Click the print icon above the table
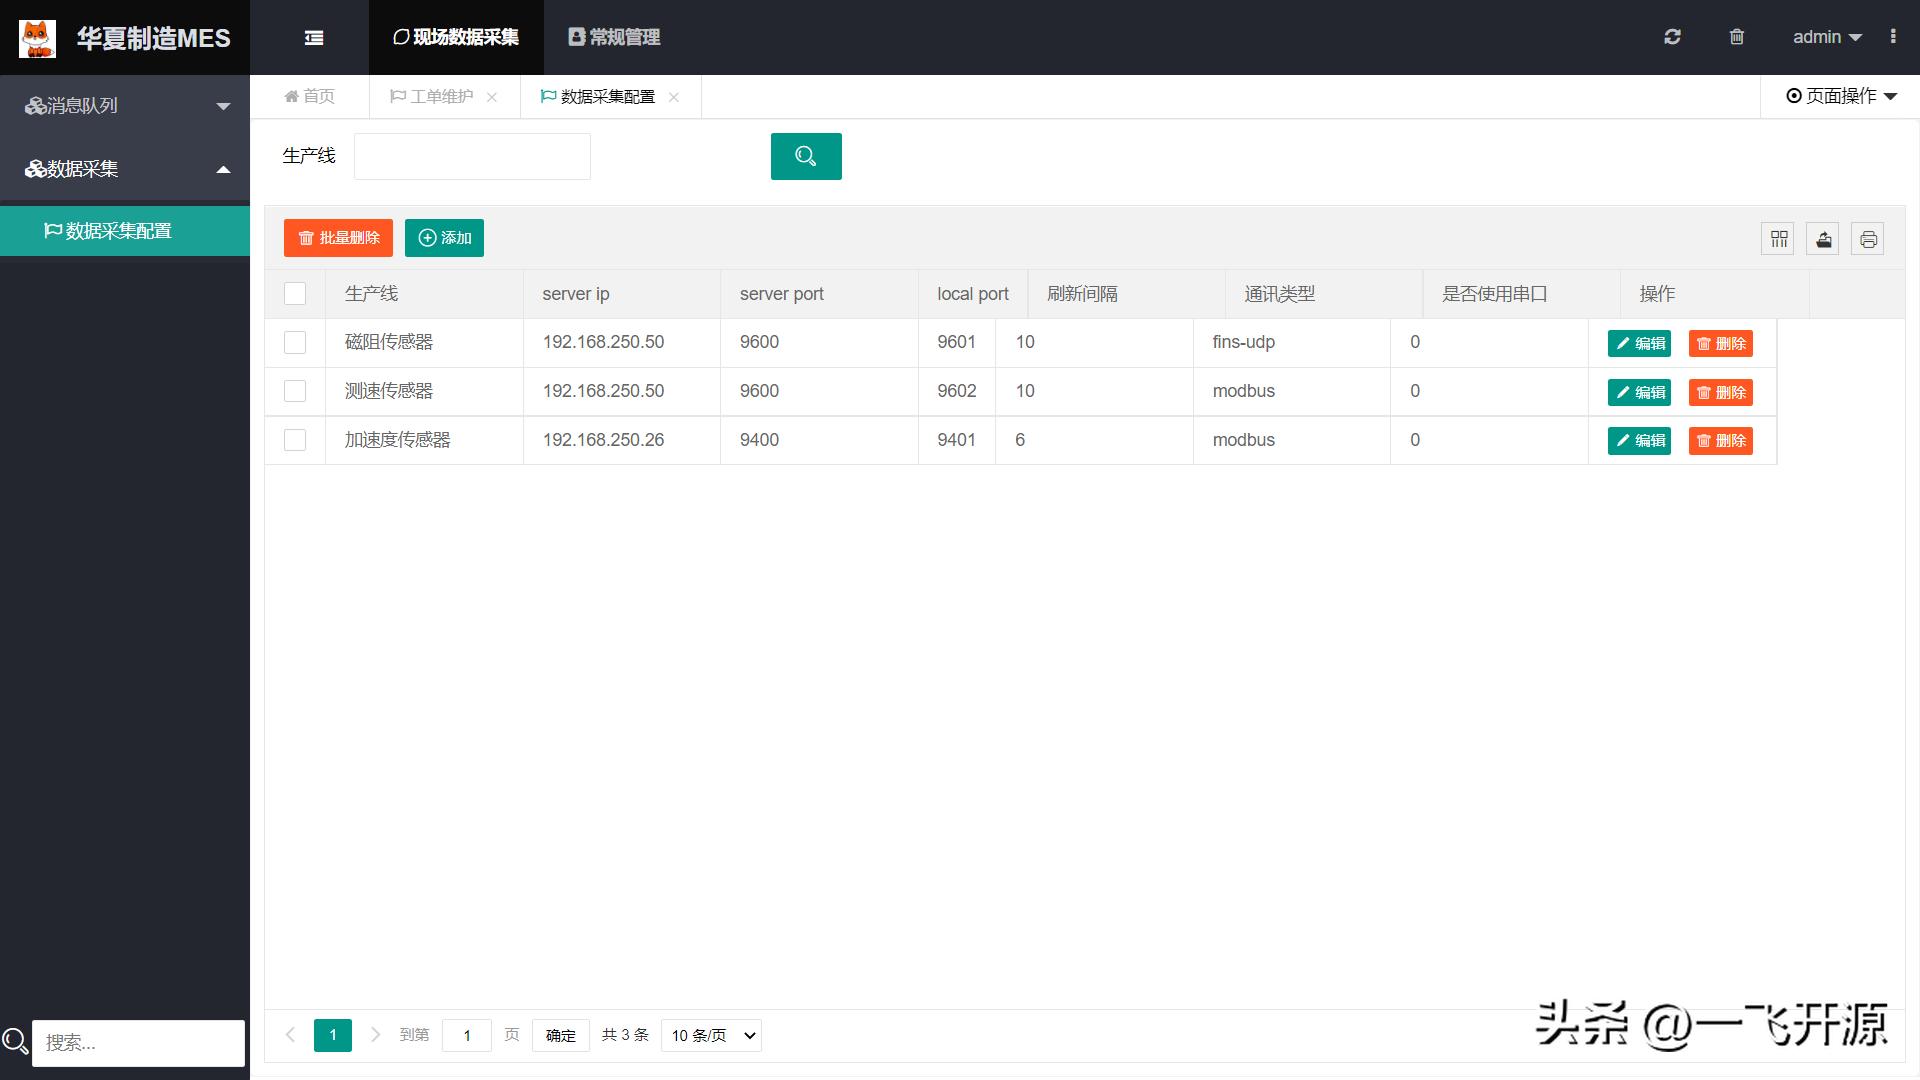The width and height of the screenshot is (1920, 1080). coord(1867,238)
